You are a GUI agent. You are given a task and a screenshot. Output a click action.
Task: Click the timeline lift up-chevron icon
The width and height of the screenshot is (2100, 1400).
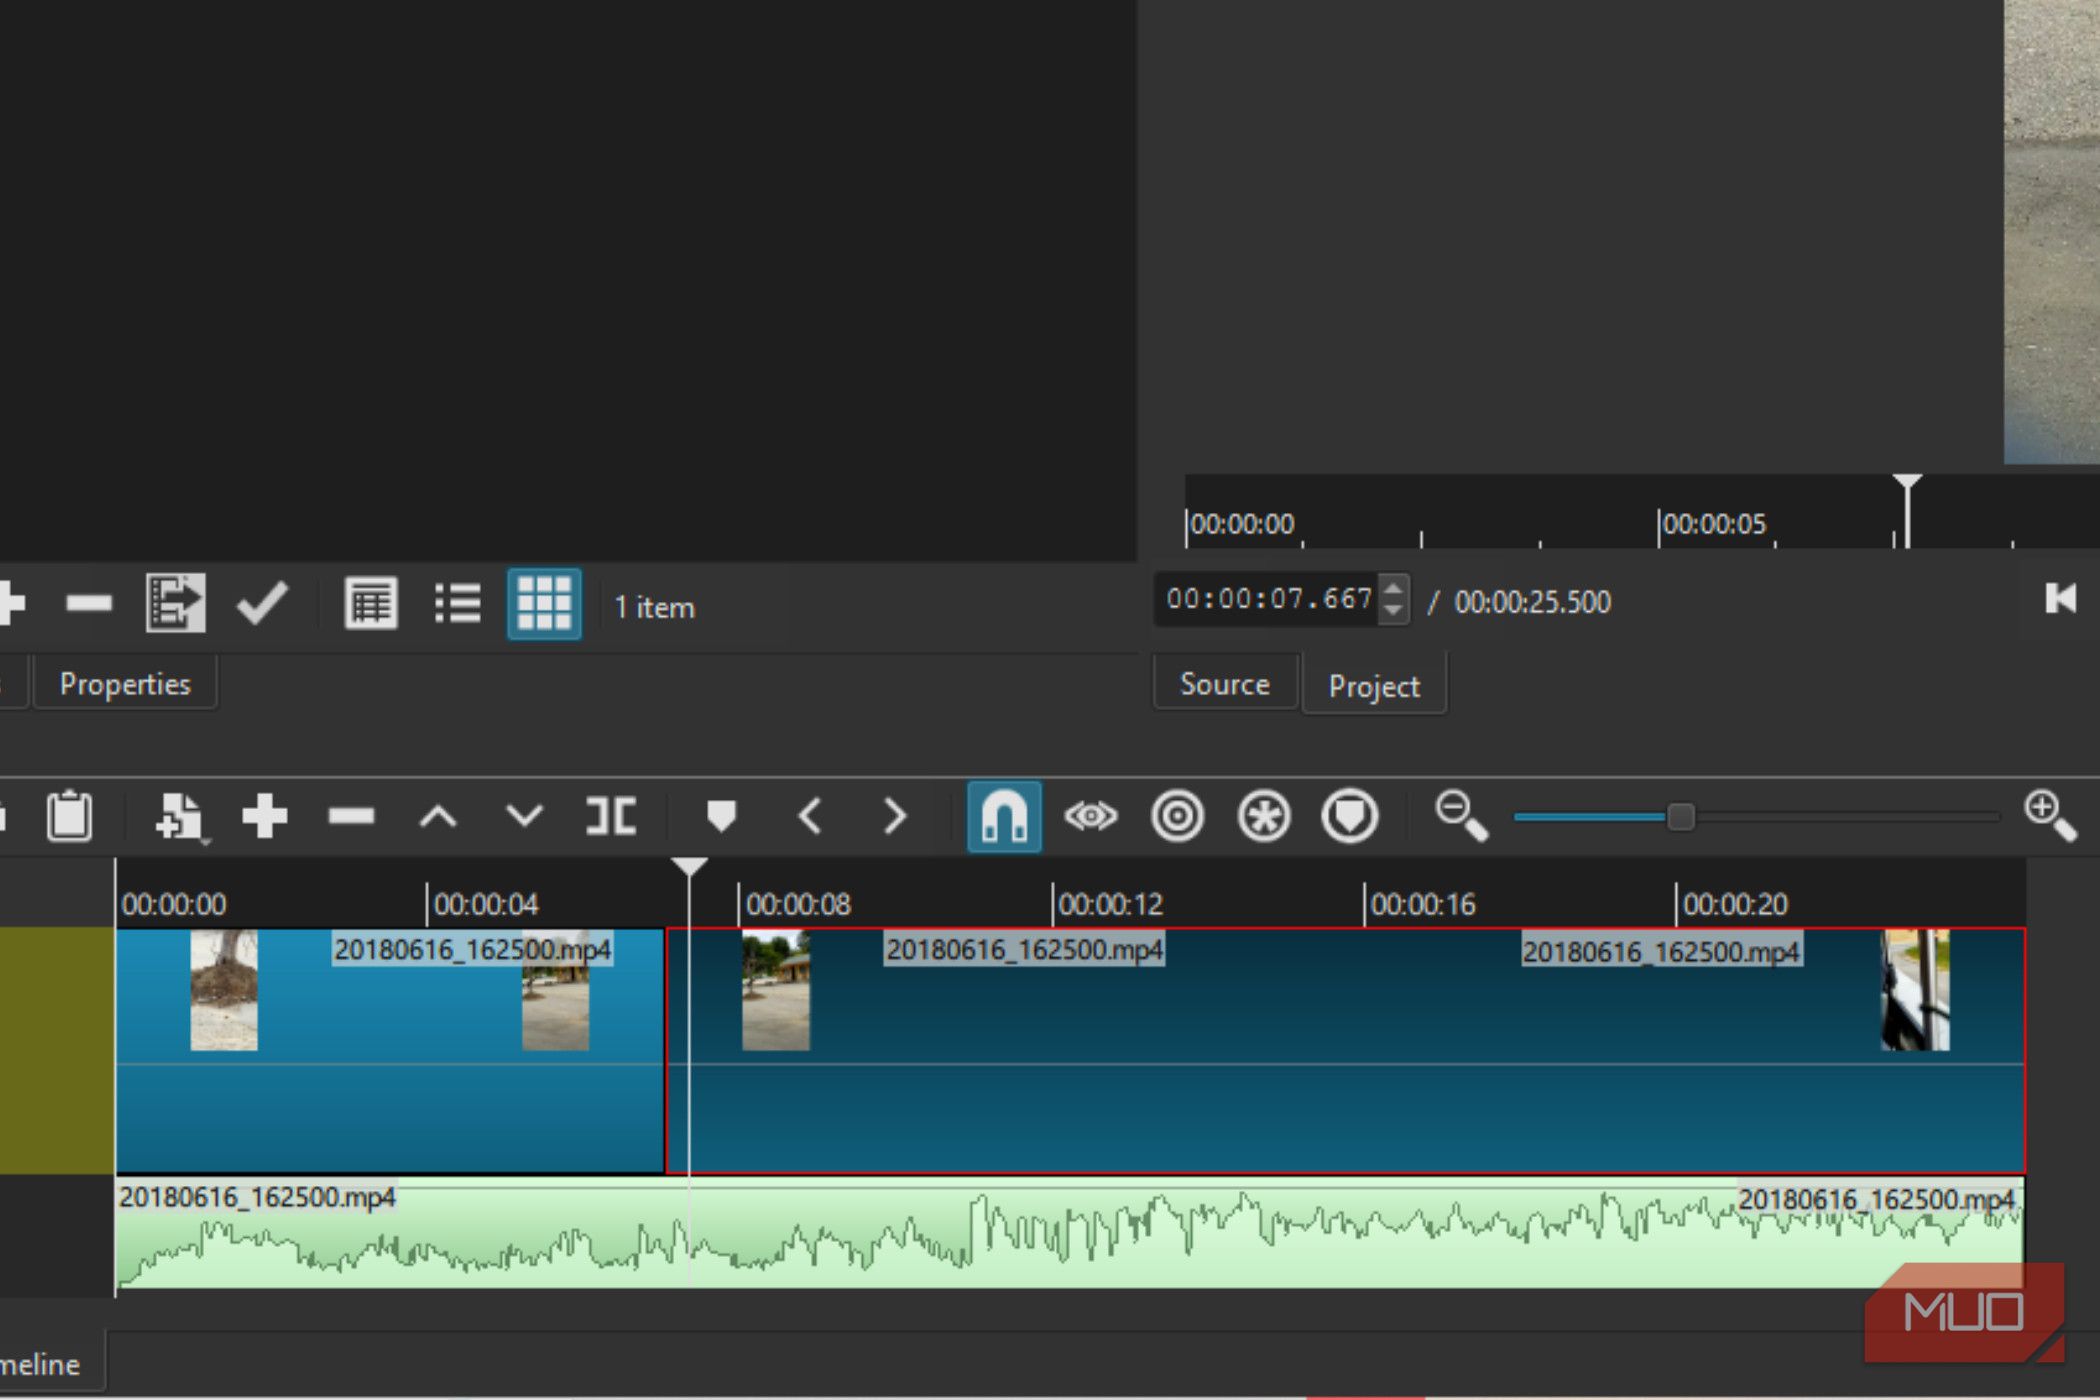(x=438, y=817)
